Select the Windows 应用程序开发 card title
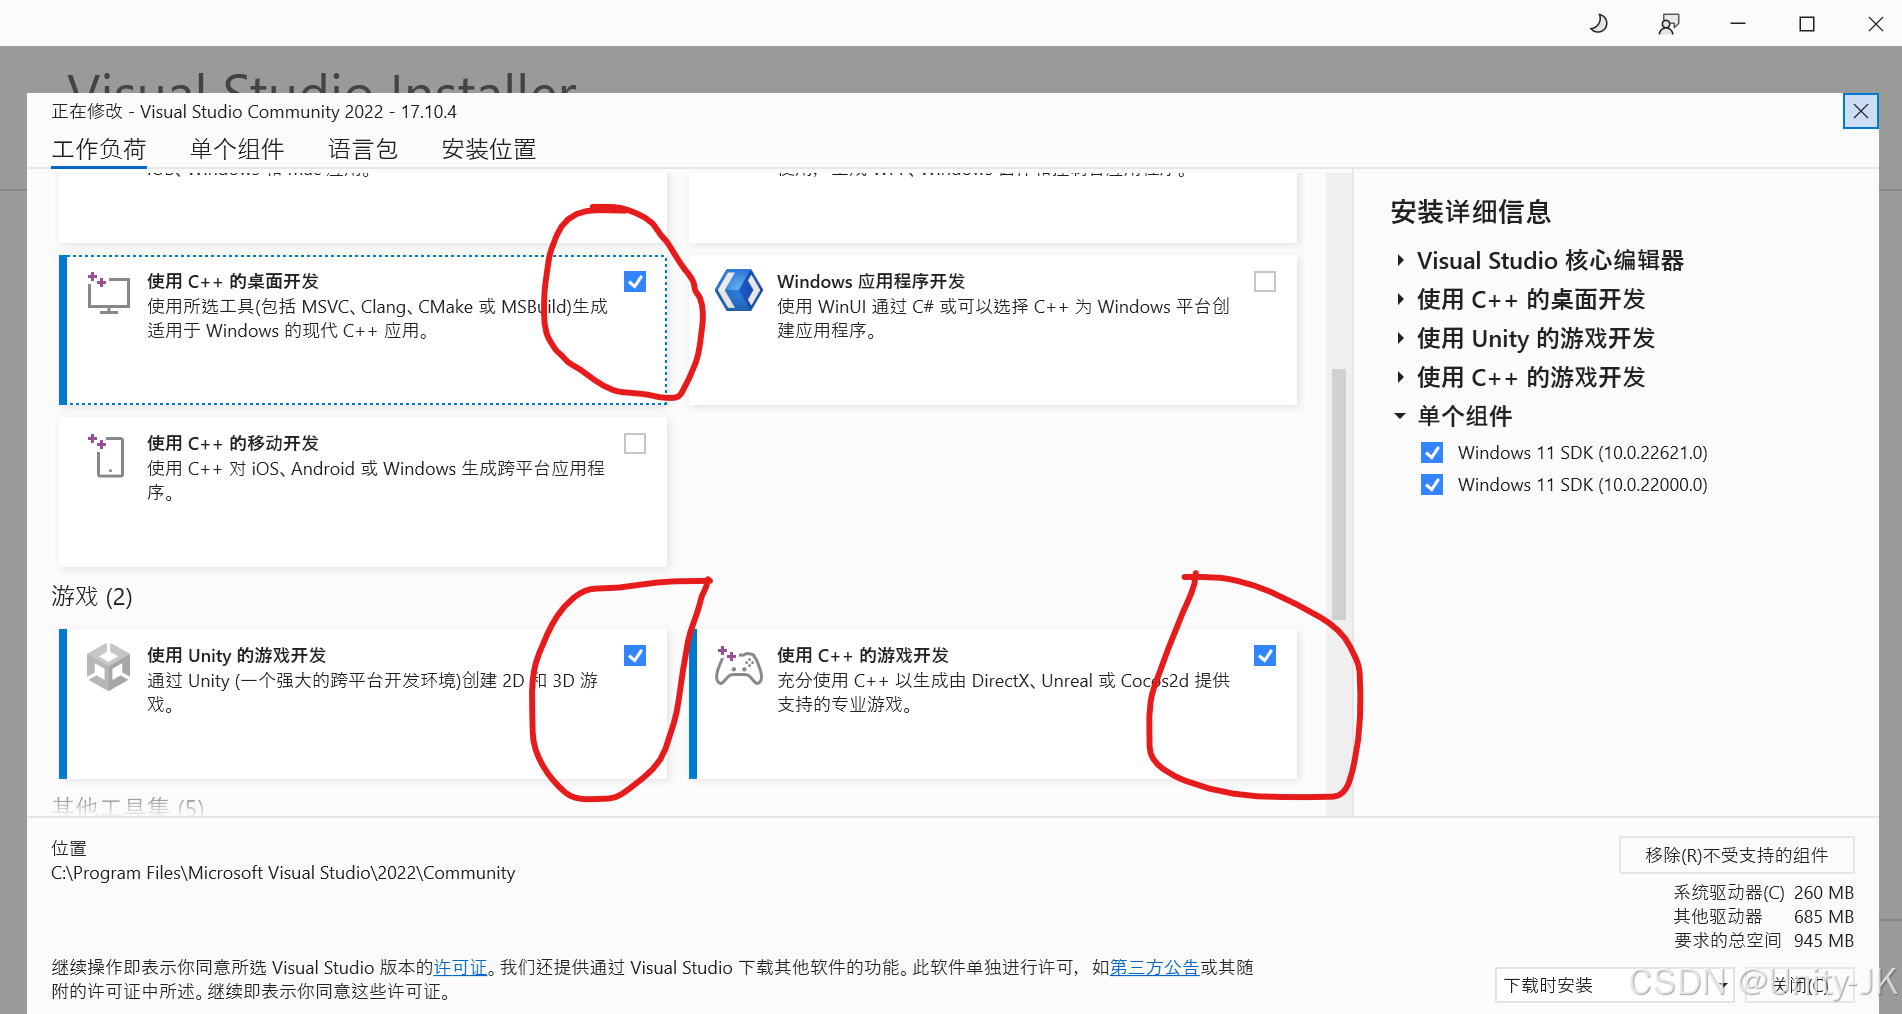The width and height of the screenshot is (1902, 1014). (871, 282)
